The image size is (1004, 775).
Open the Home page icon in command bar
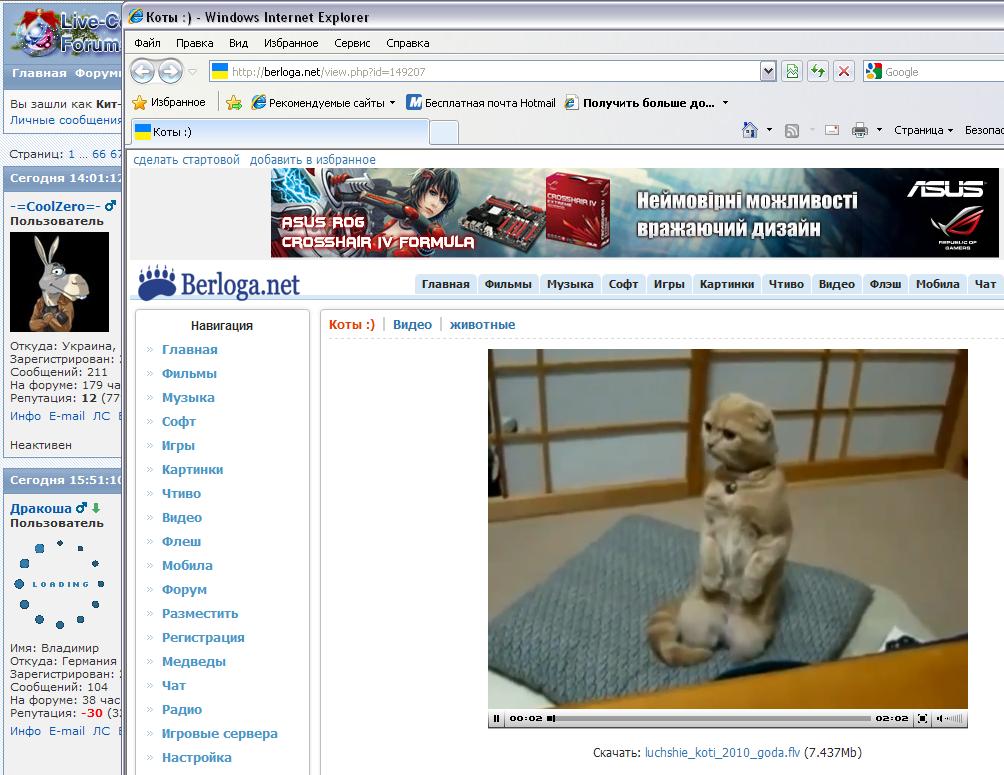[x=750, y=130]
